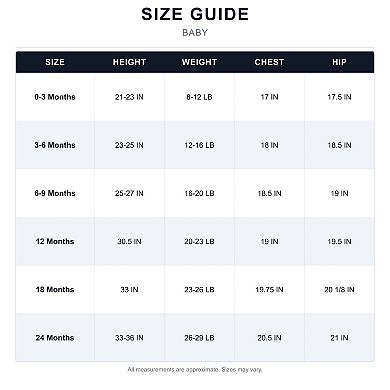
Task: Click the HIP column header
Action: tap(339, 62)
